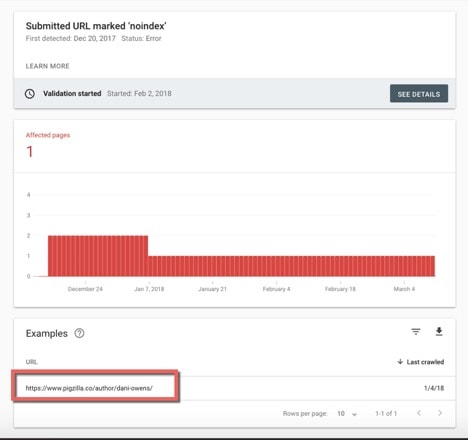
Task: Click the URL column header
Action: [32, 362]
